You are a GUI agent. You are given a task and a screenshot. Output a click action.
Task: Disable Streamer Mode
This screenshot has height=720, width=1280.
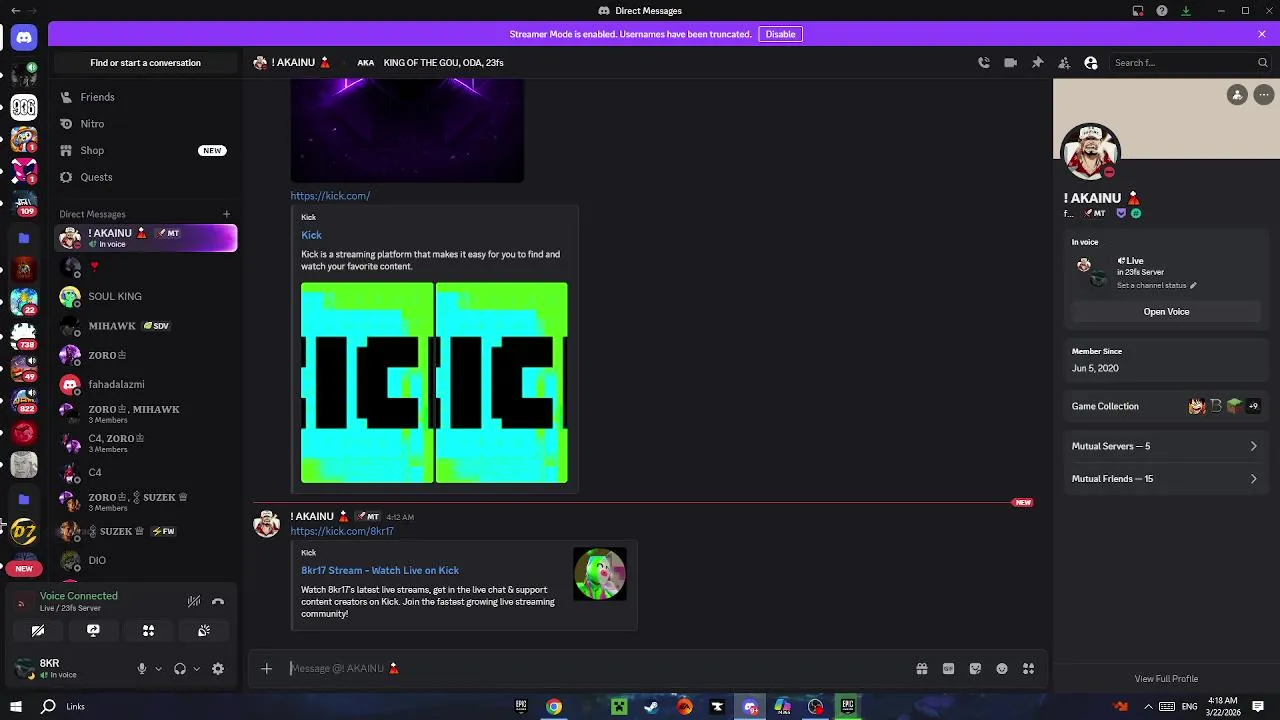(x=780, y=34)
